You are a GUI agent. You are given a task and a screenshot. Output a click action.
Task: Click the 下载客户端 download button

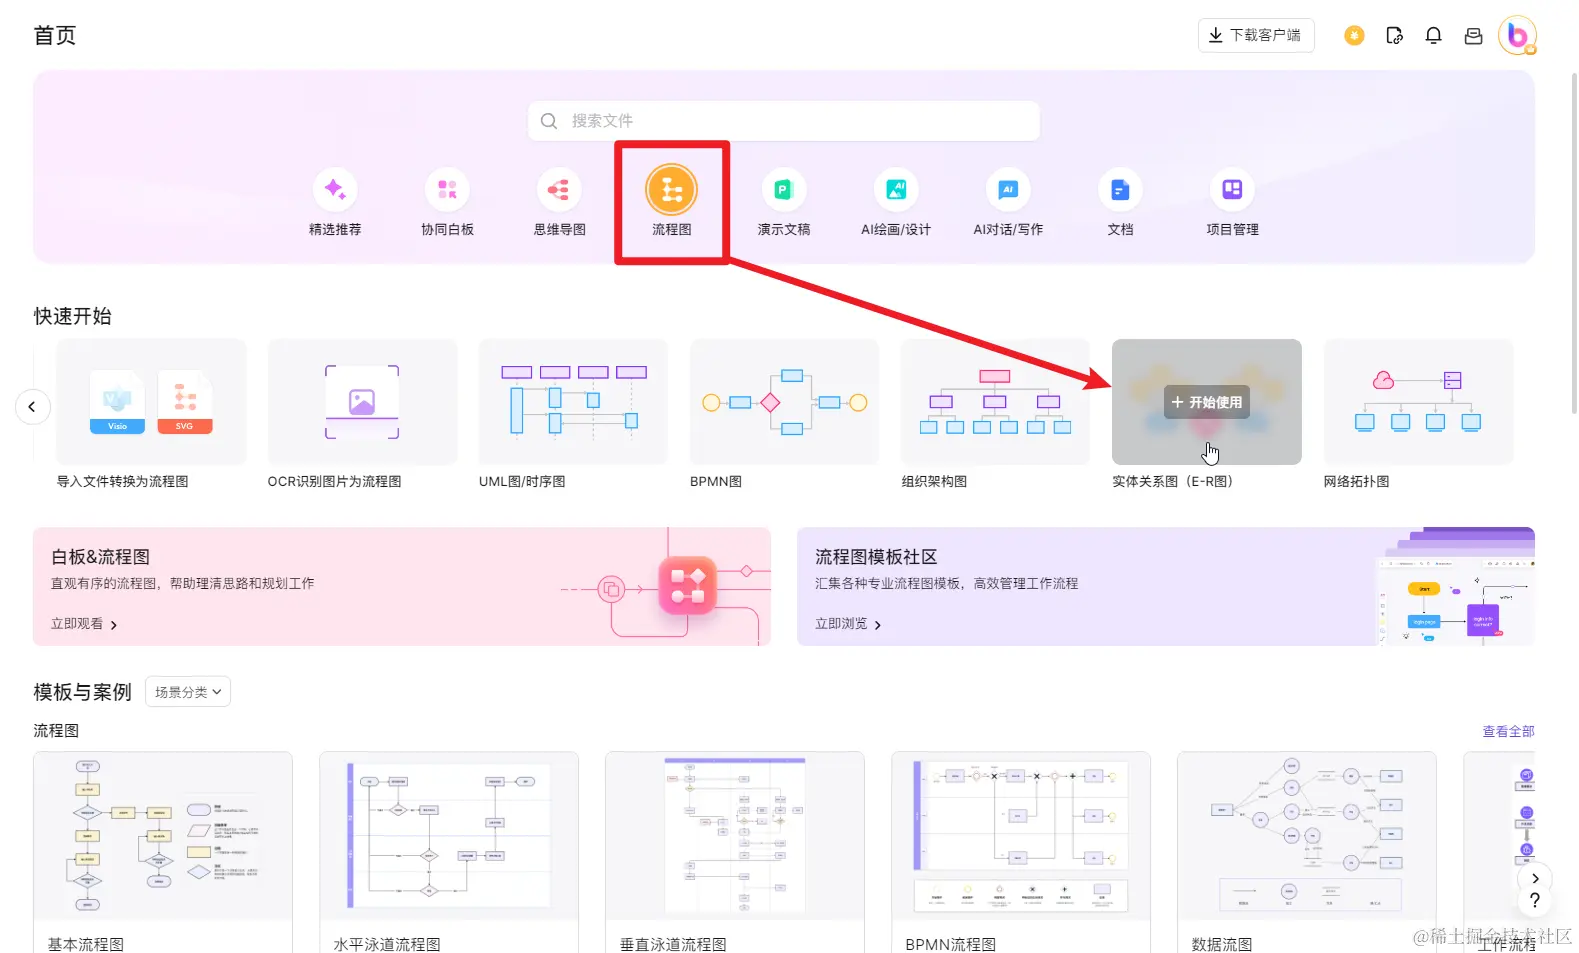(1256, 35)
